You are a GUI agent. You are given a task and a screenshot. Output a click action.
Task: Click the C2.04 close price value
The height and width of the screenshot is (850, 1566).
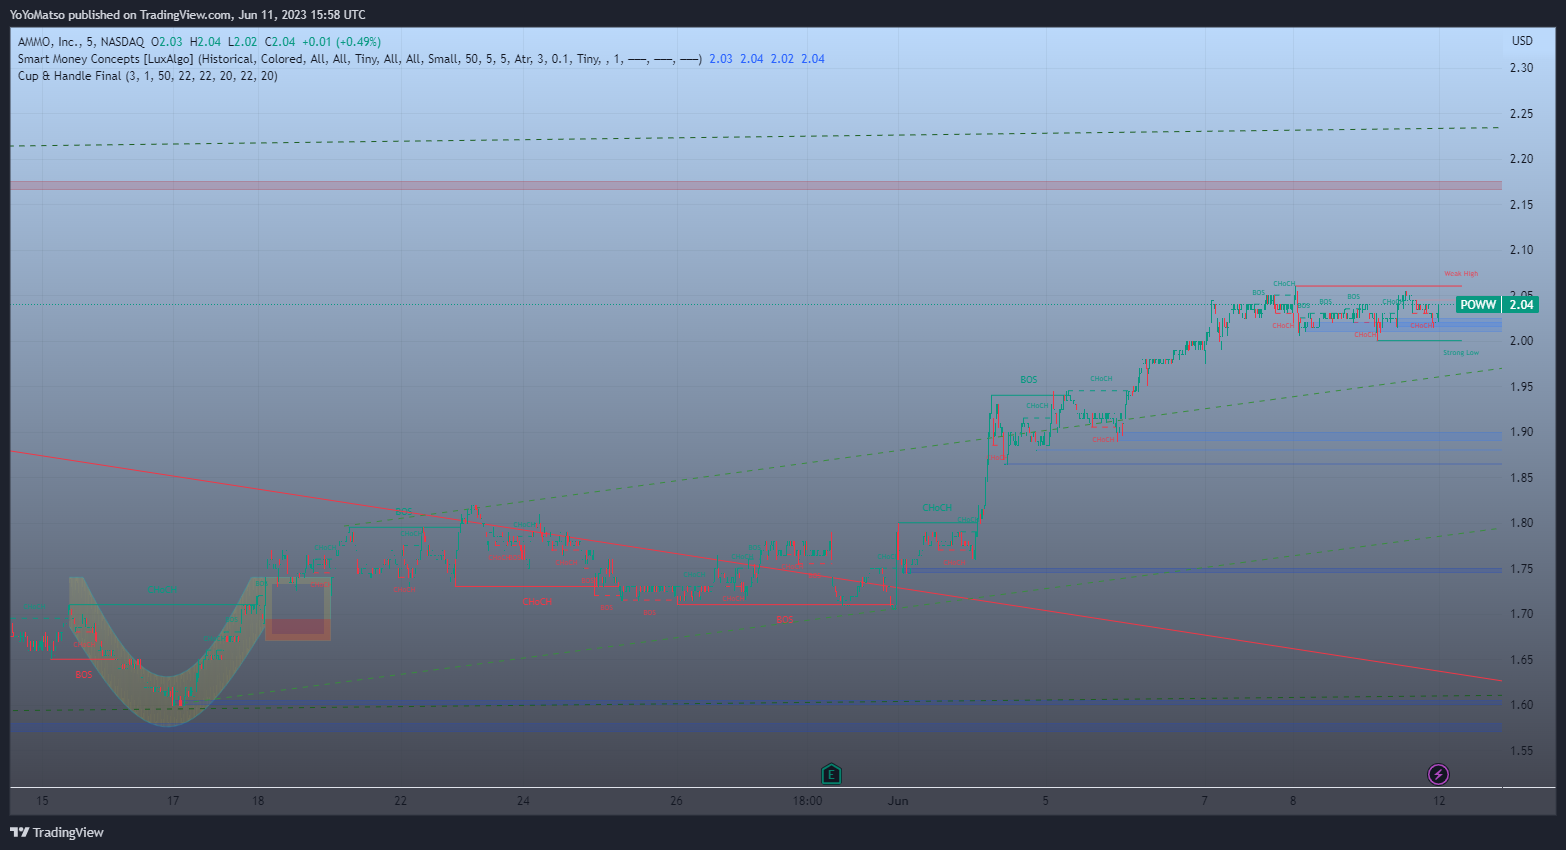(280, 42)
